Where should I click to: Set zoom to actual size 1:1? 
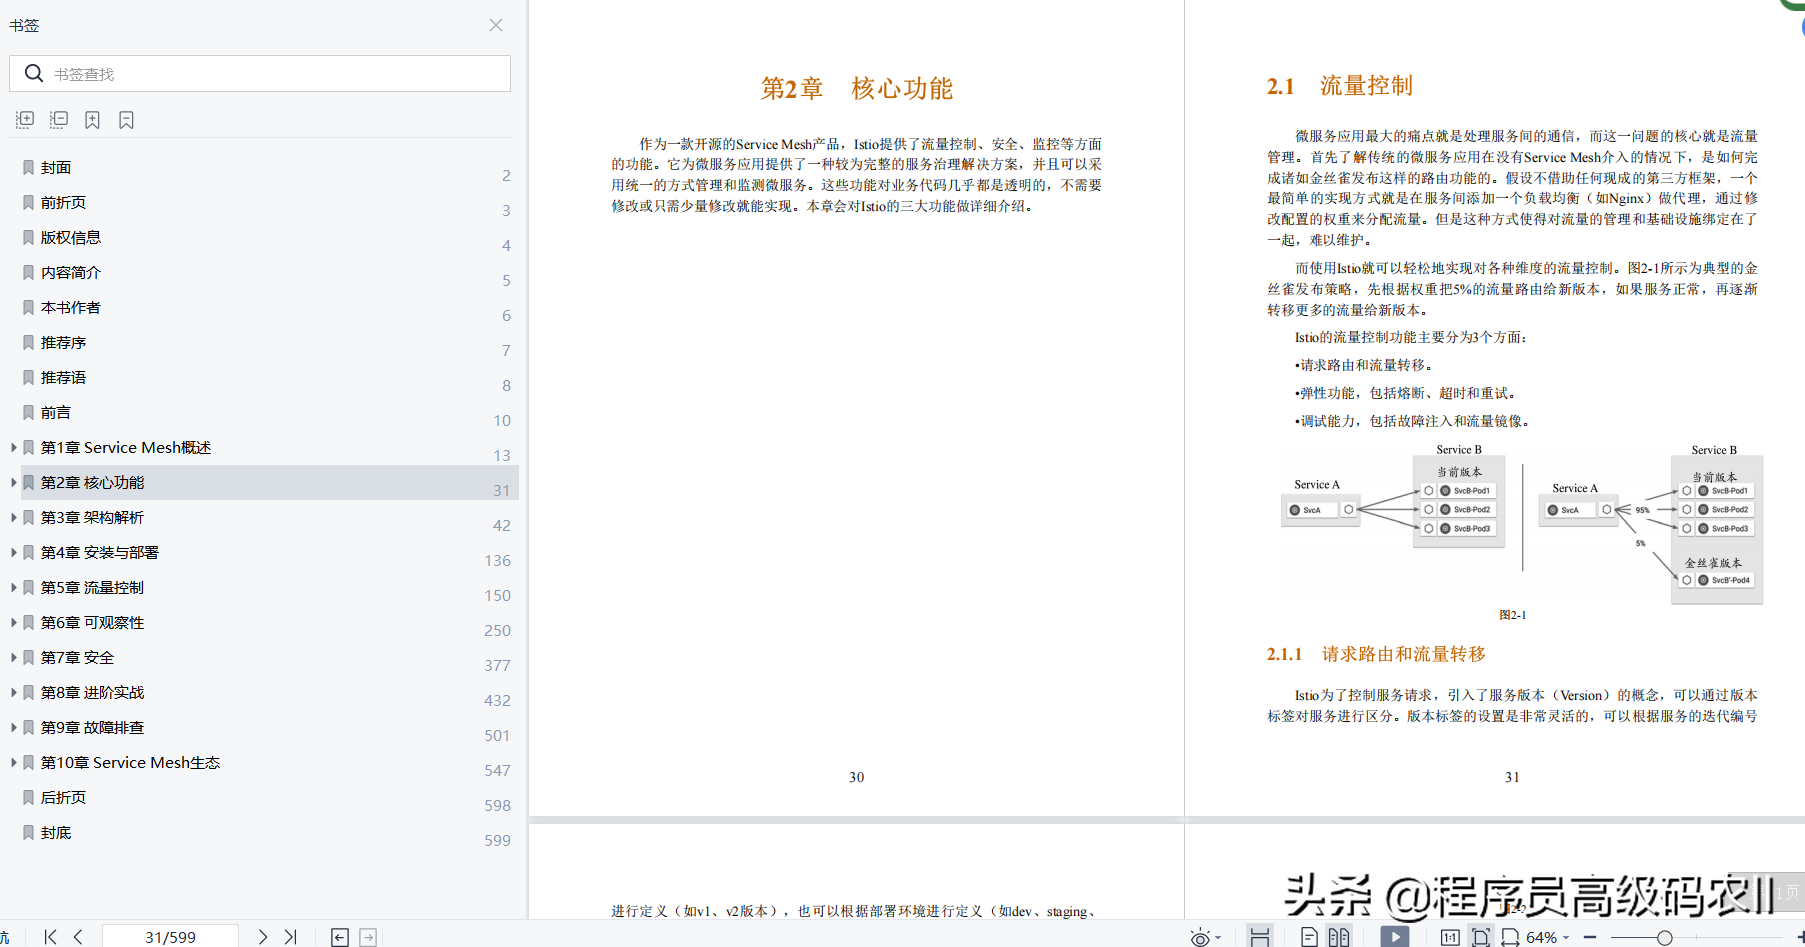[1450, 937]
